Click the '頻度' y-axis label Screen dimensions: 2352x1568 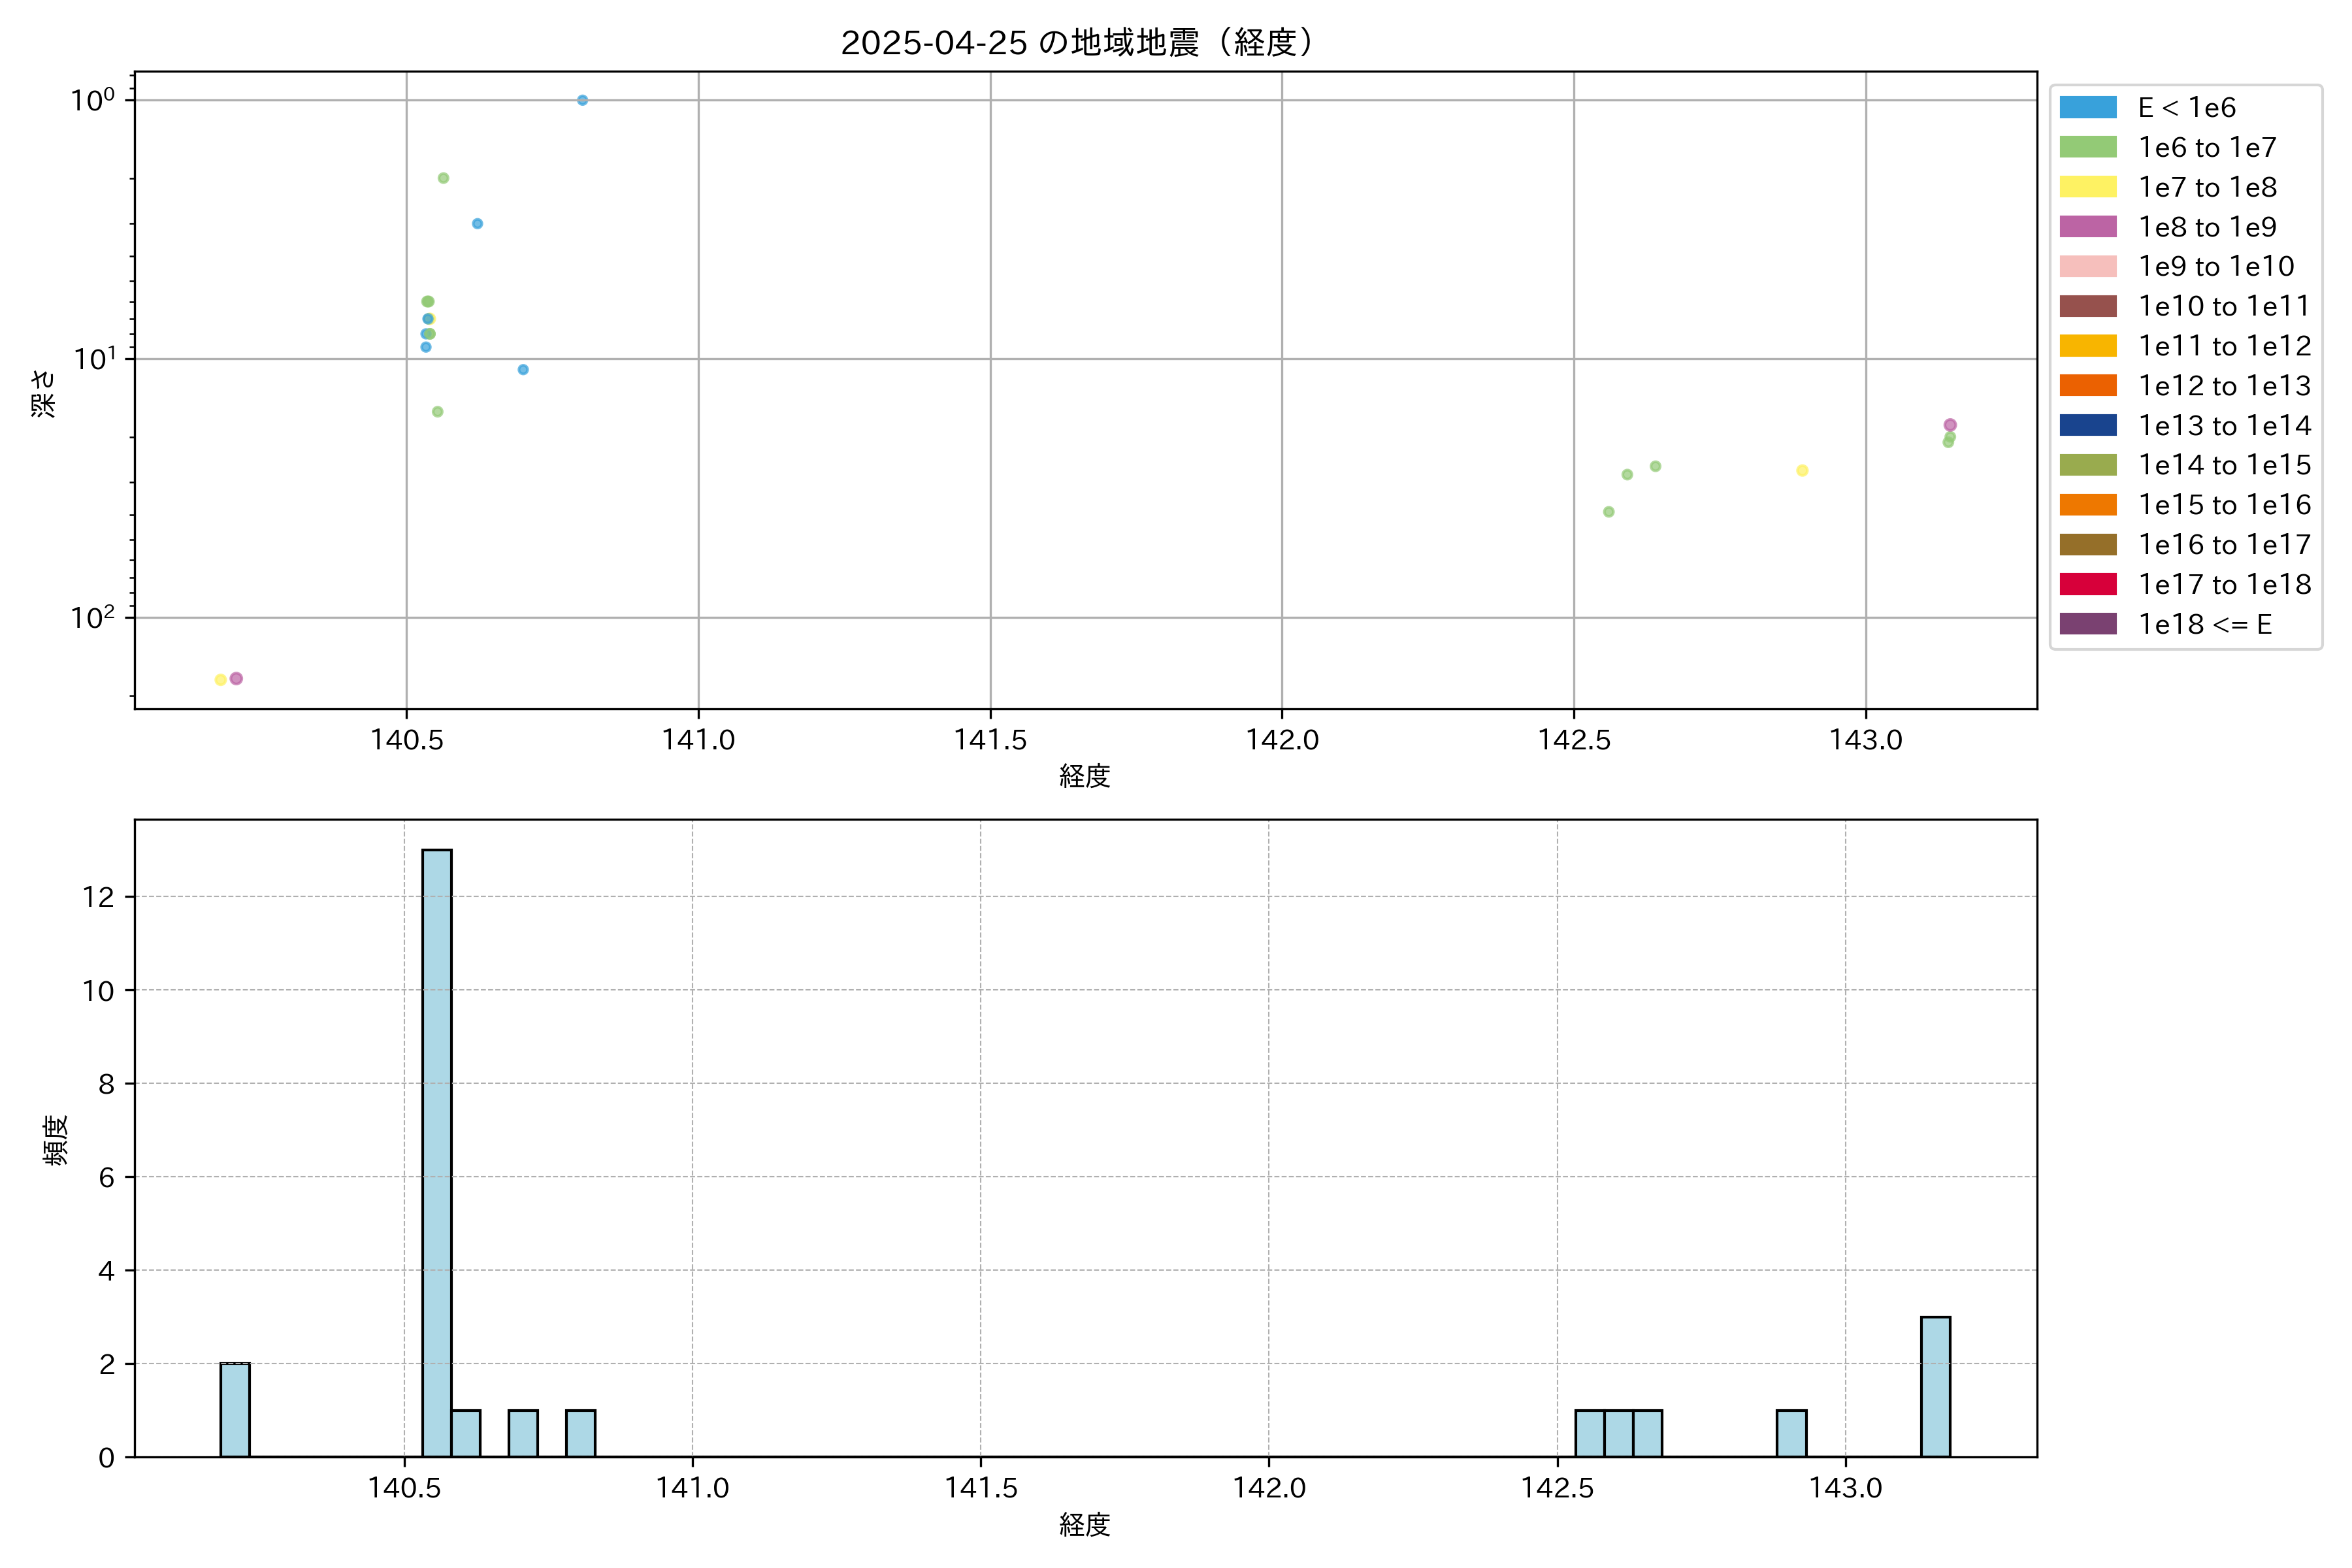56,1139
